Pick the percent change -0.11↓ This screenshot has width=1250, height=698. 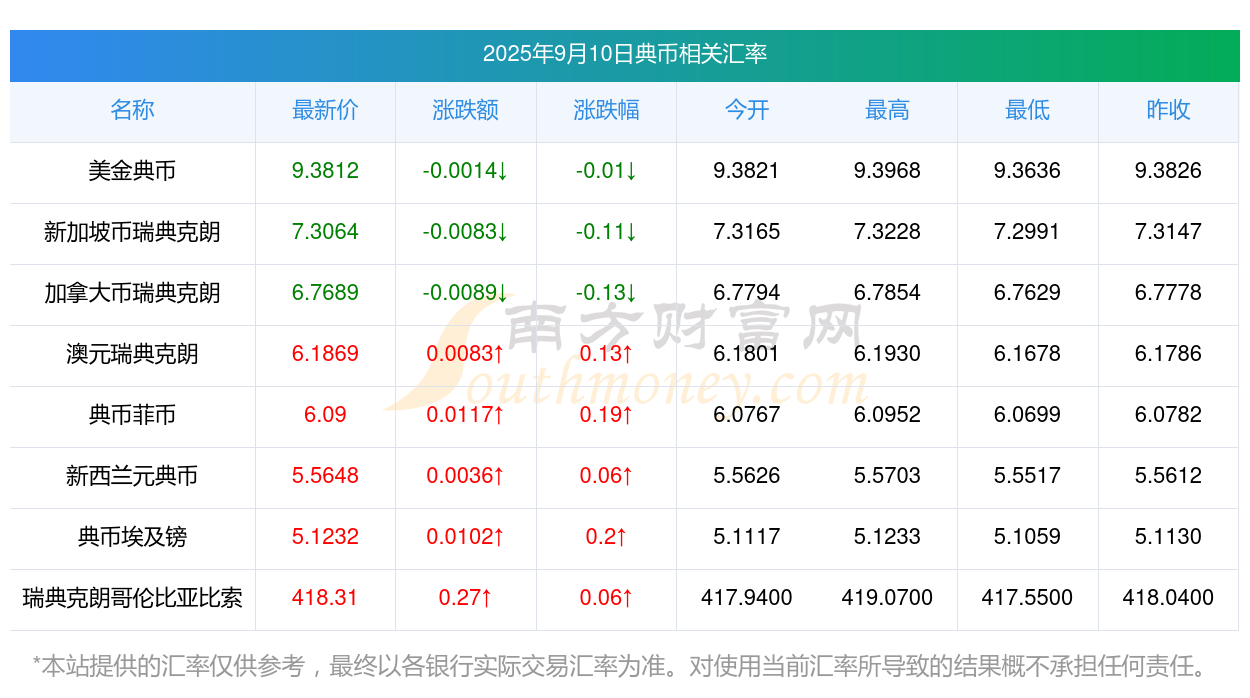[x=606, y=232]
